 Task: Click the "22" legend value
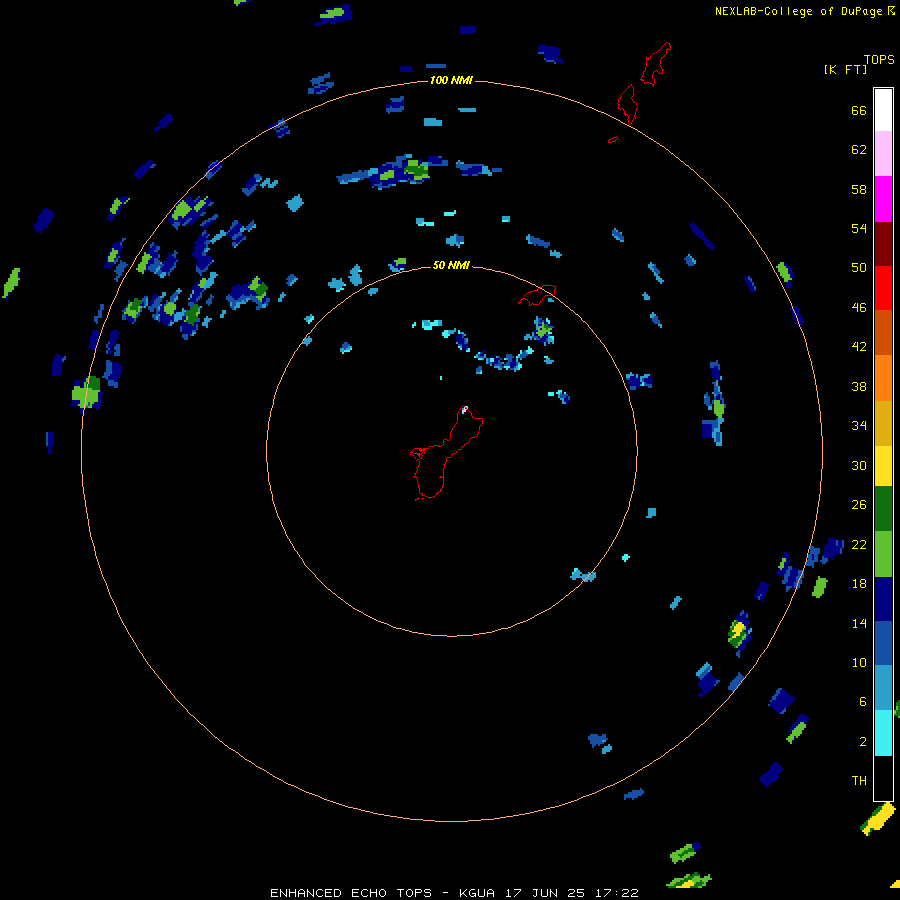point(859,544)
